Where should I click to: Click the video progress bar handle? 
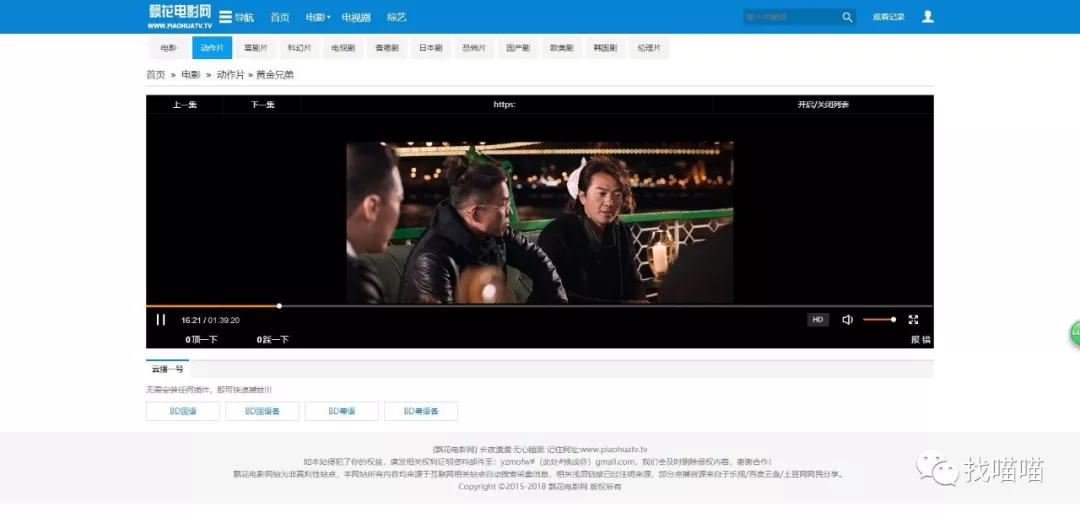279,306
